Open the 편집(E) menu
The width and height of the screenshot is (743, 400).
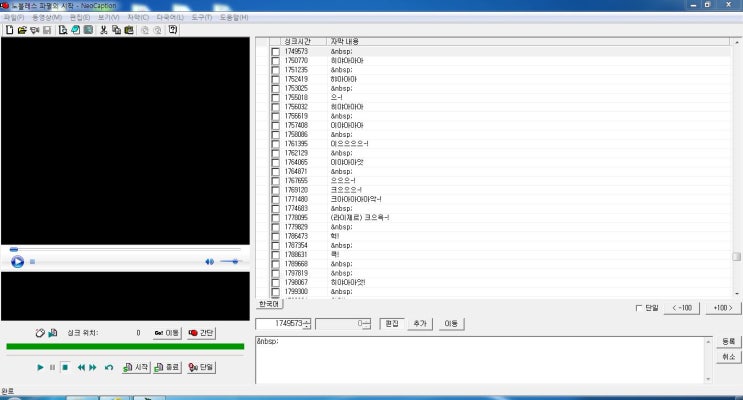click(80, 17)
